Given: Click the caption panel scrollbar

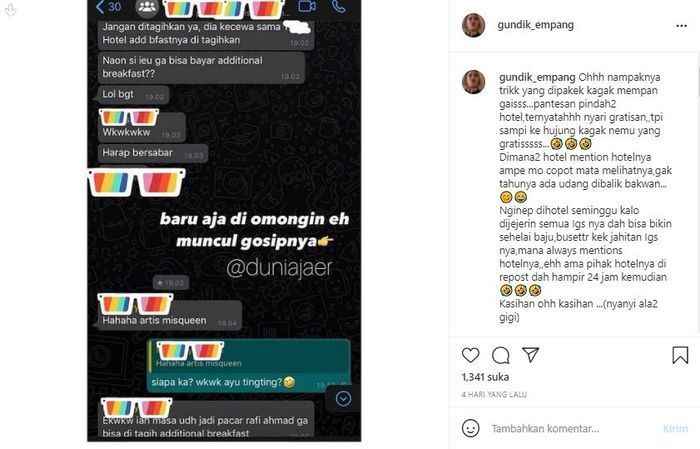Looking at the screenshot, I should (x=698, y=76).
